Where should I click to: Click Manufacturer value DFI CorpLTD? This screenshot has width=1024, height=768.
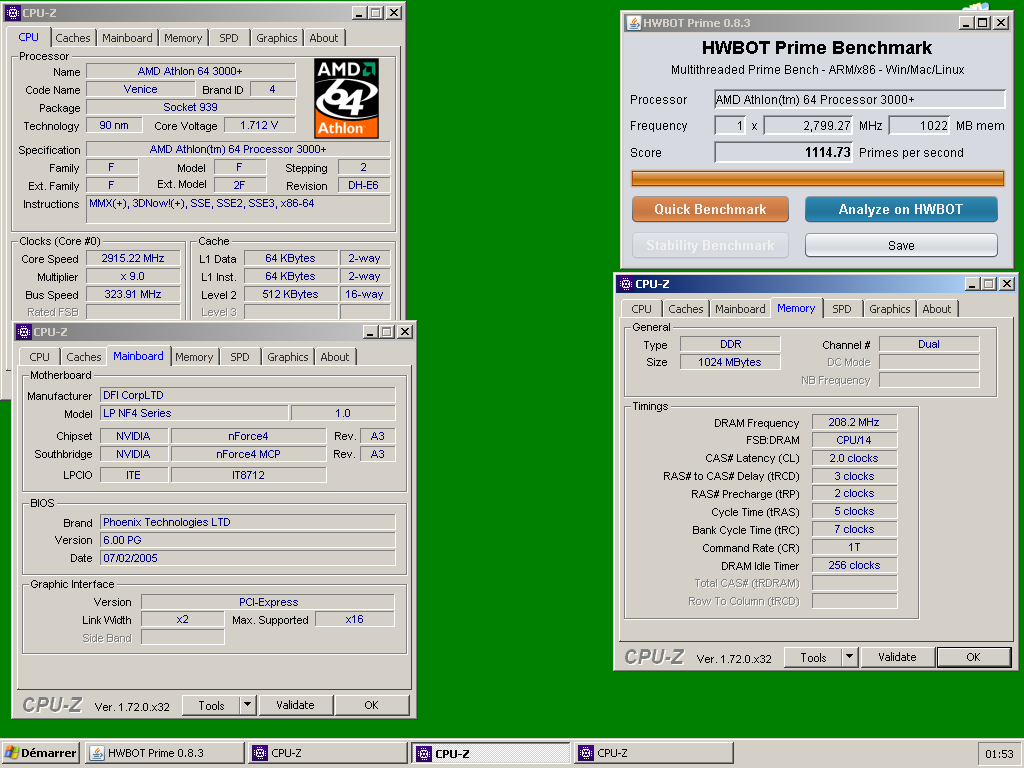(248, 395)
